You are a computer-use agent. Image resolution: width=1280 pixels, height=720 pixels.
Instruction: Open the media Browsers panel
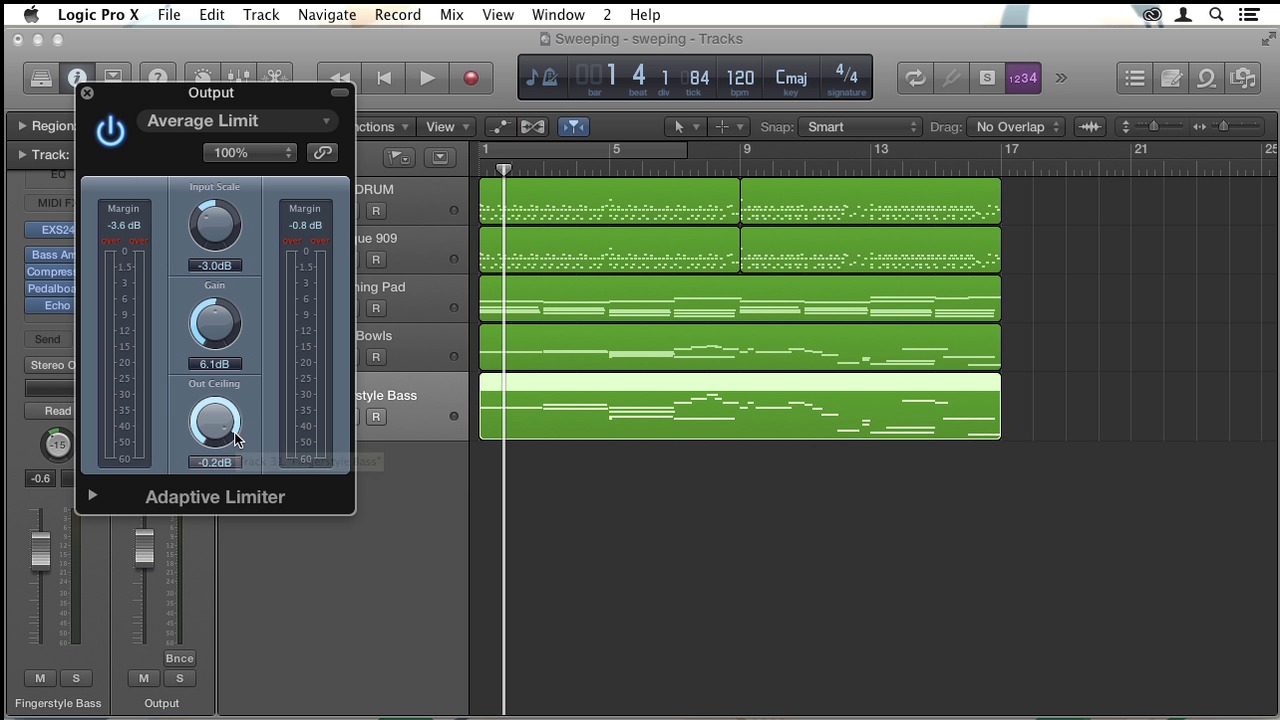click(x=1243, y=78)
